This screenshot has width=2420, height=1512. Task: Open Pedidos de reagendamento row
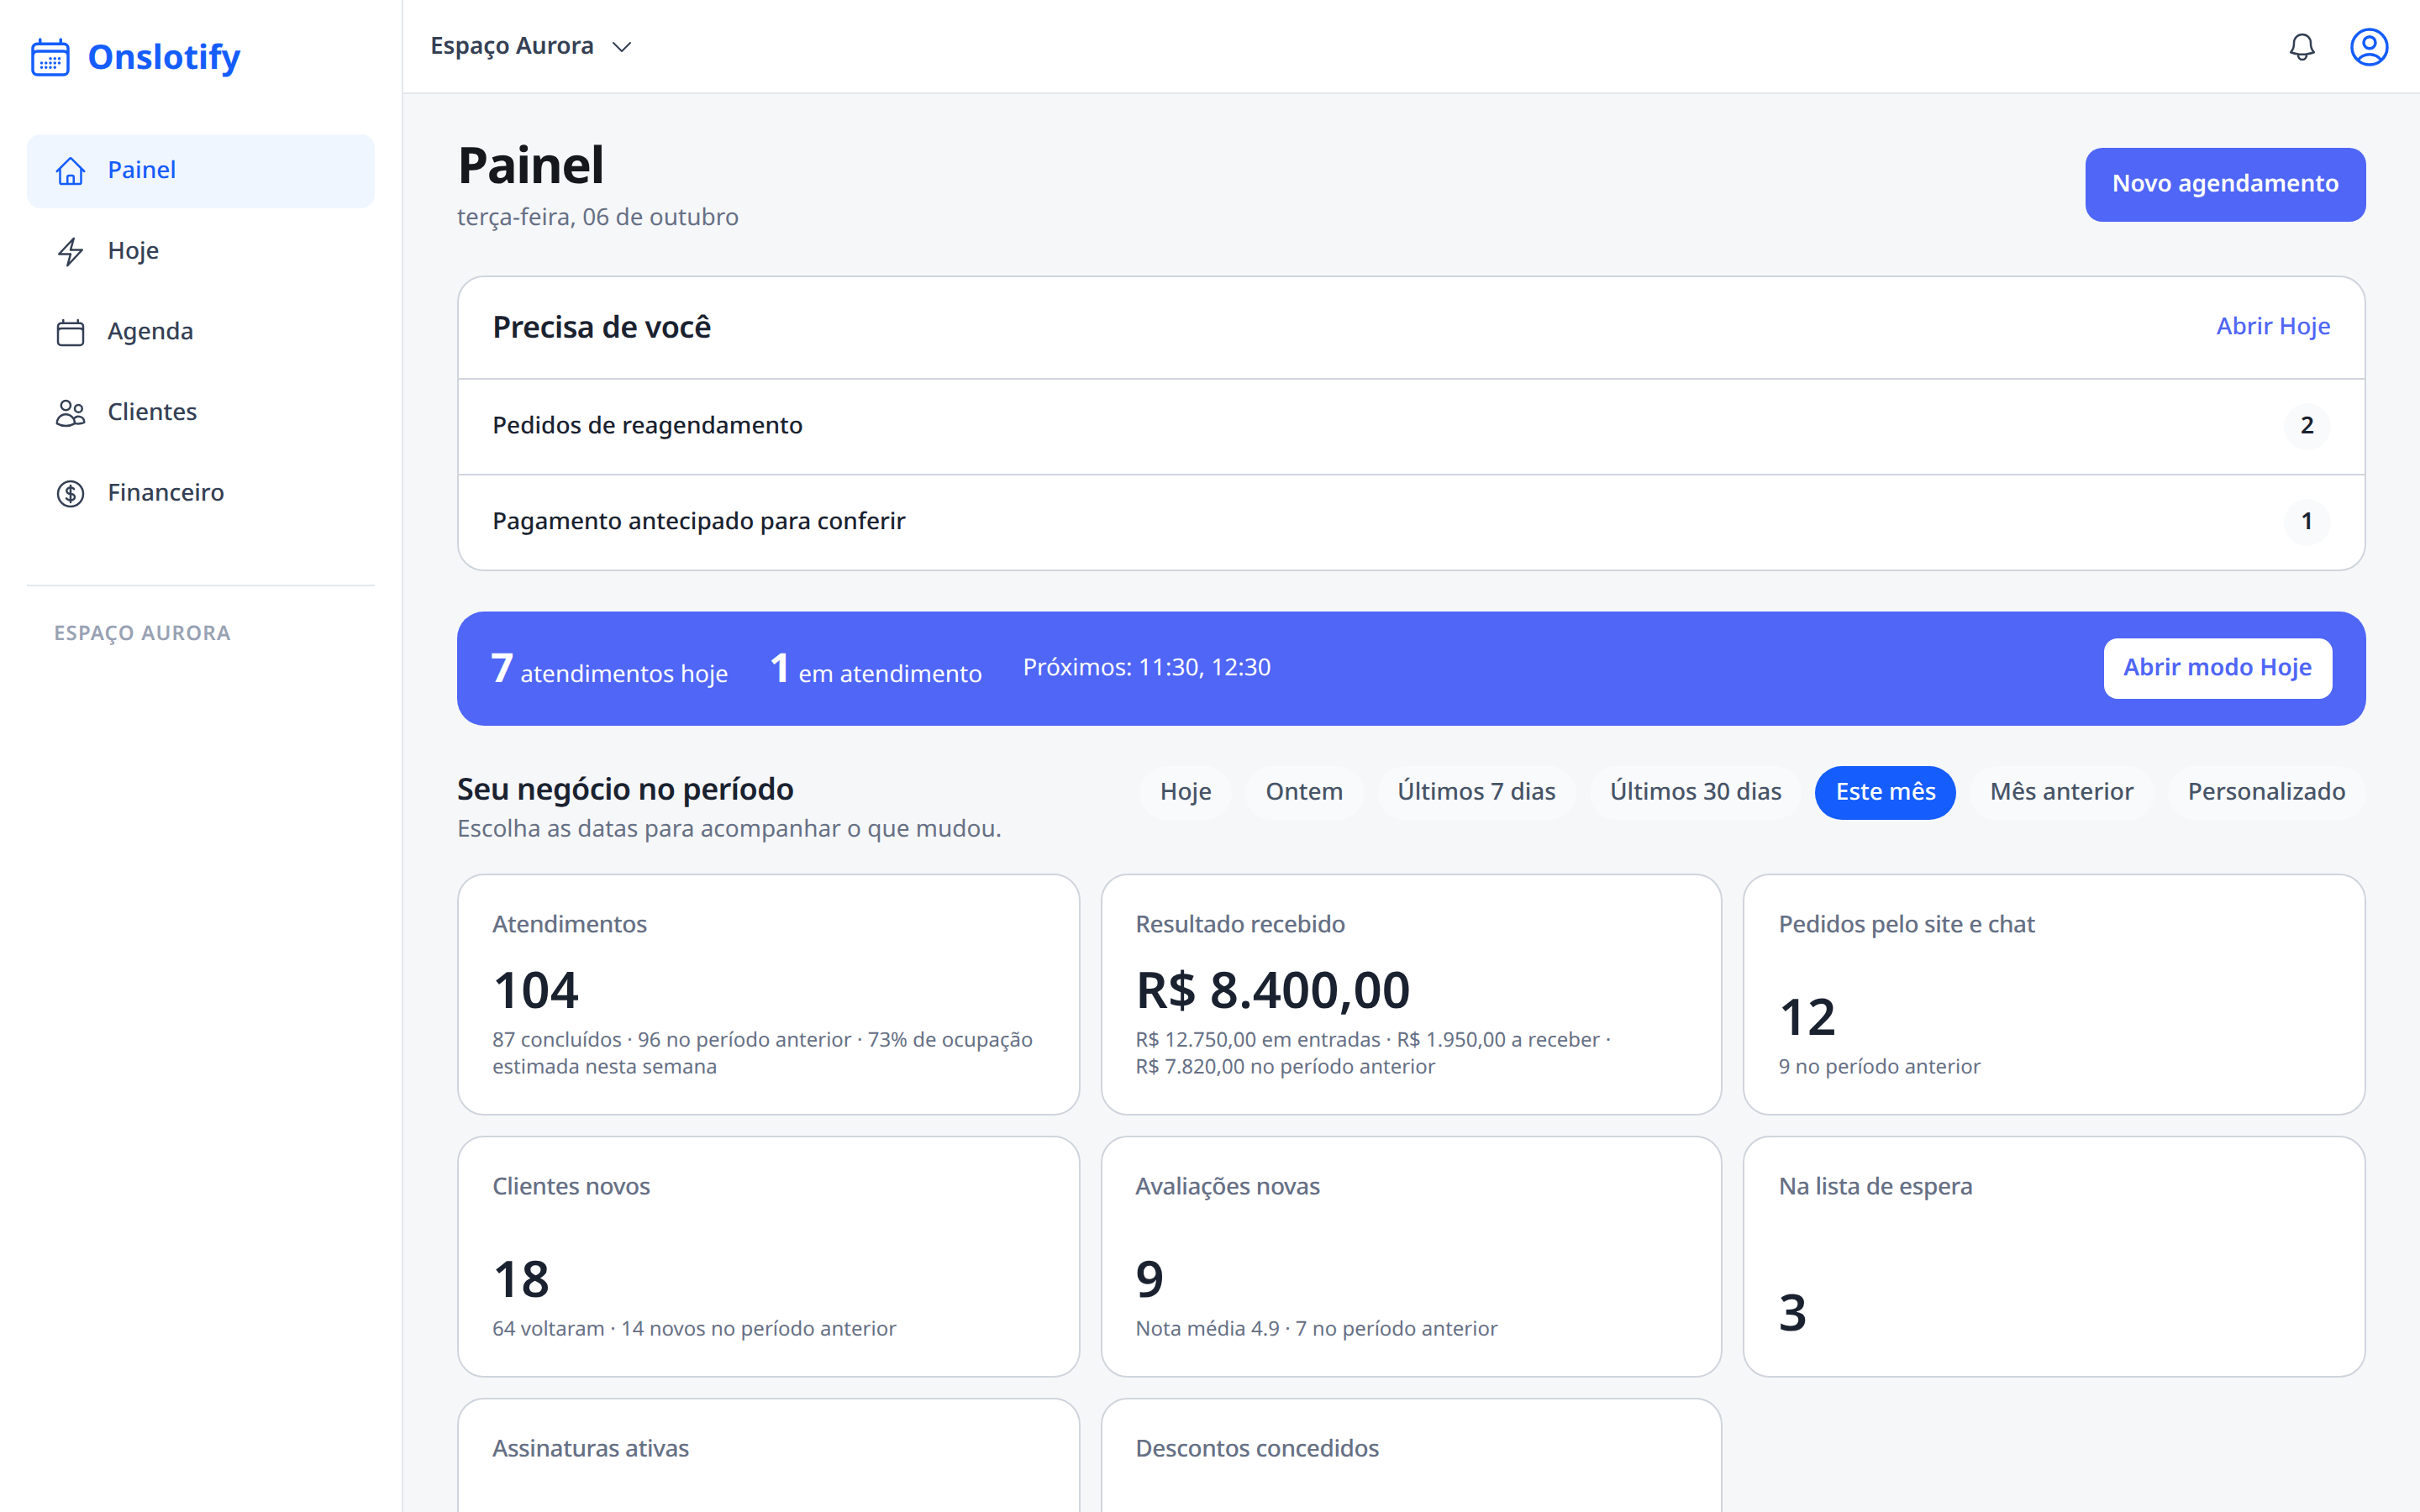pos(1411,426)
